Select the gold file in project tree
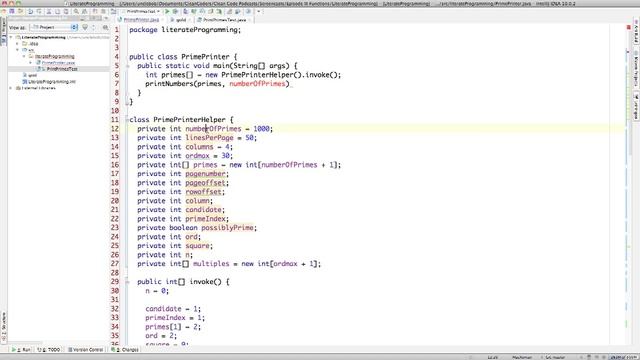 pos(33,75)
